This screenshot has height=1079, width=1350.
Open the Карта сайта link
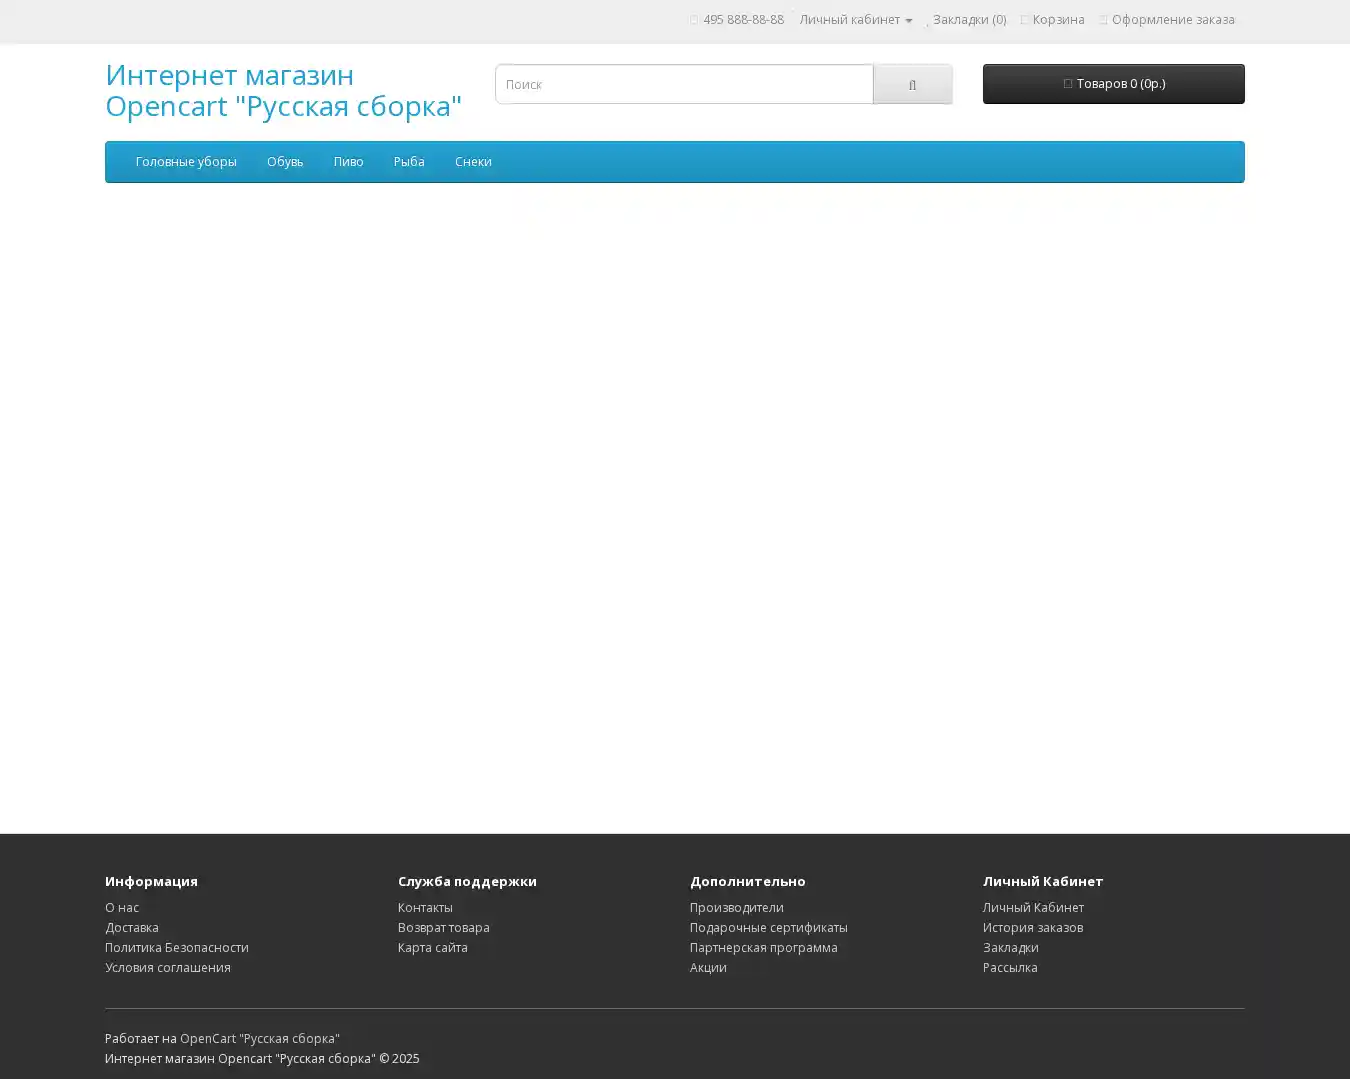click(x=432, y=948)
